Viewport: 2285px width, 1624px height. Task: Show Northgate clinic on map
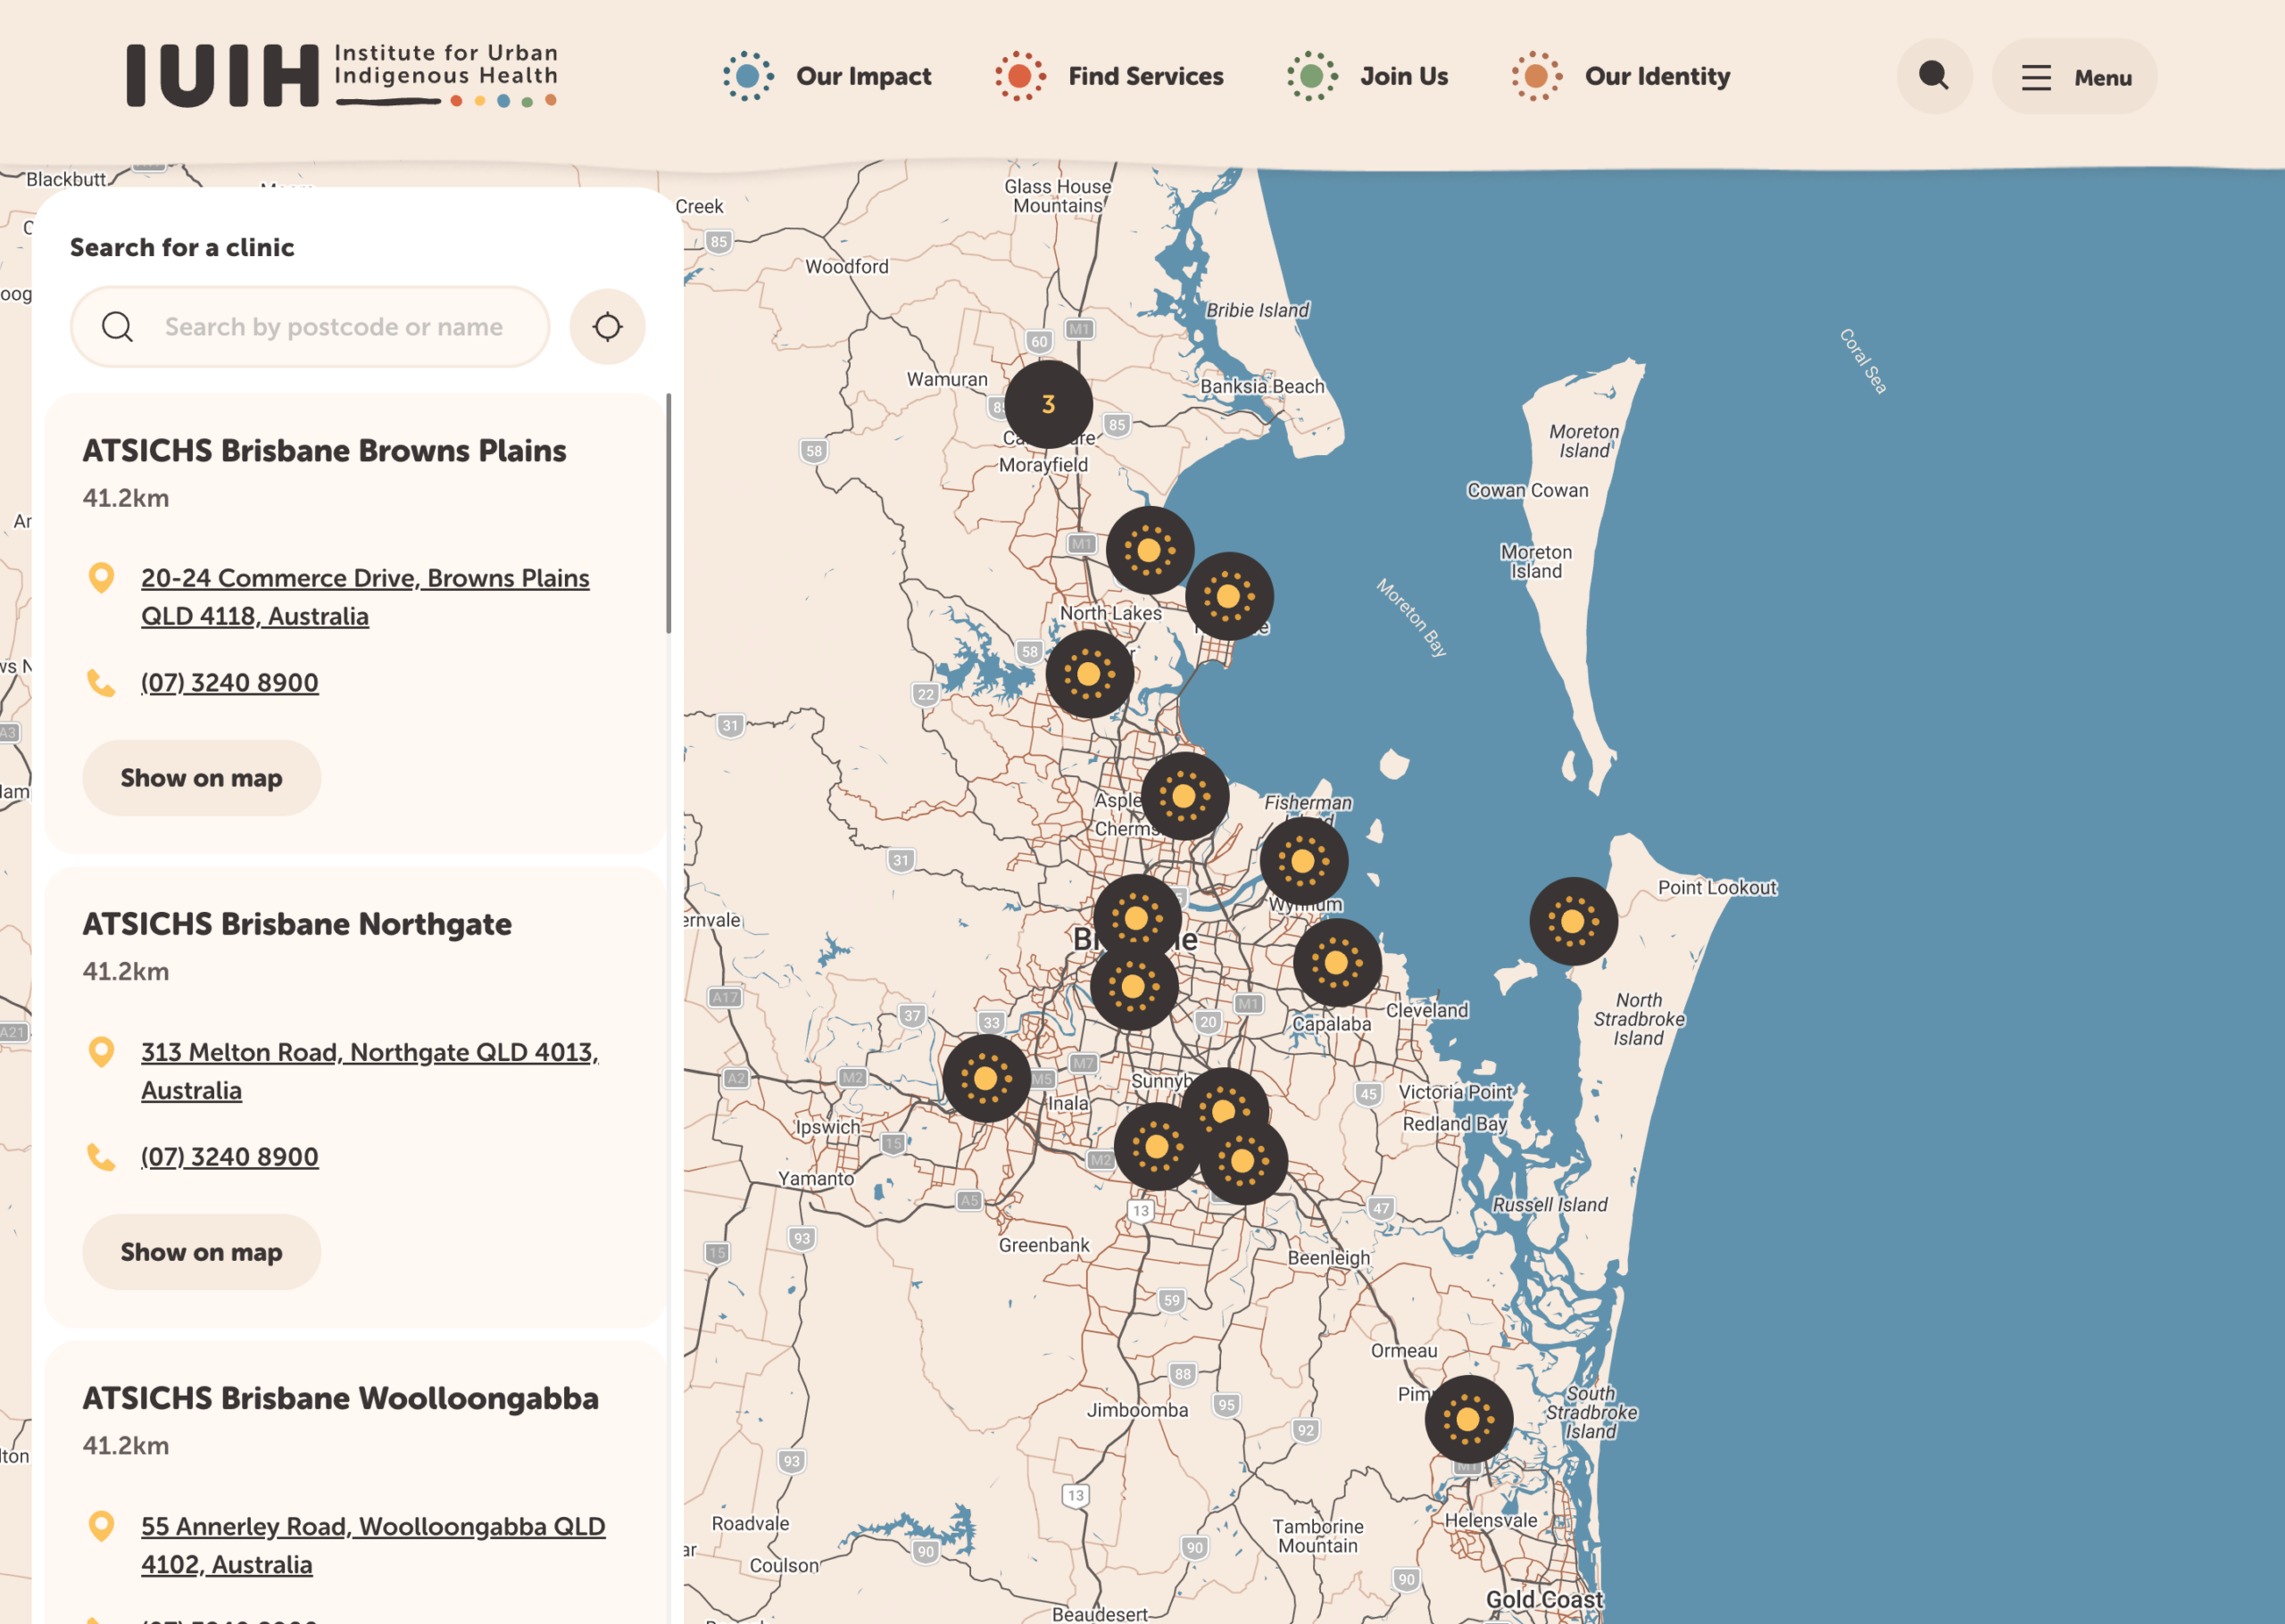click(201, 1251)
